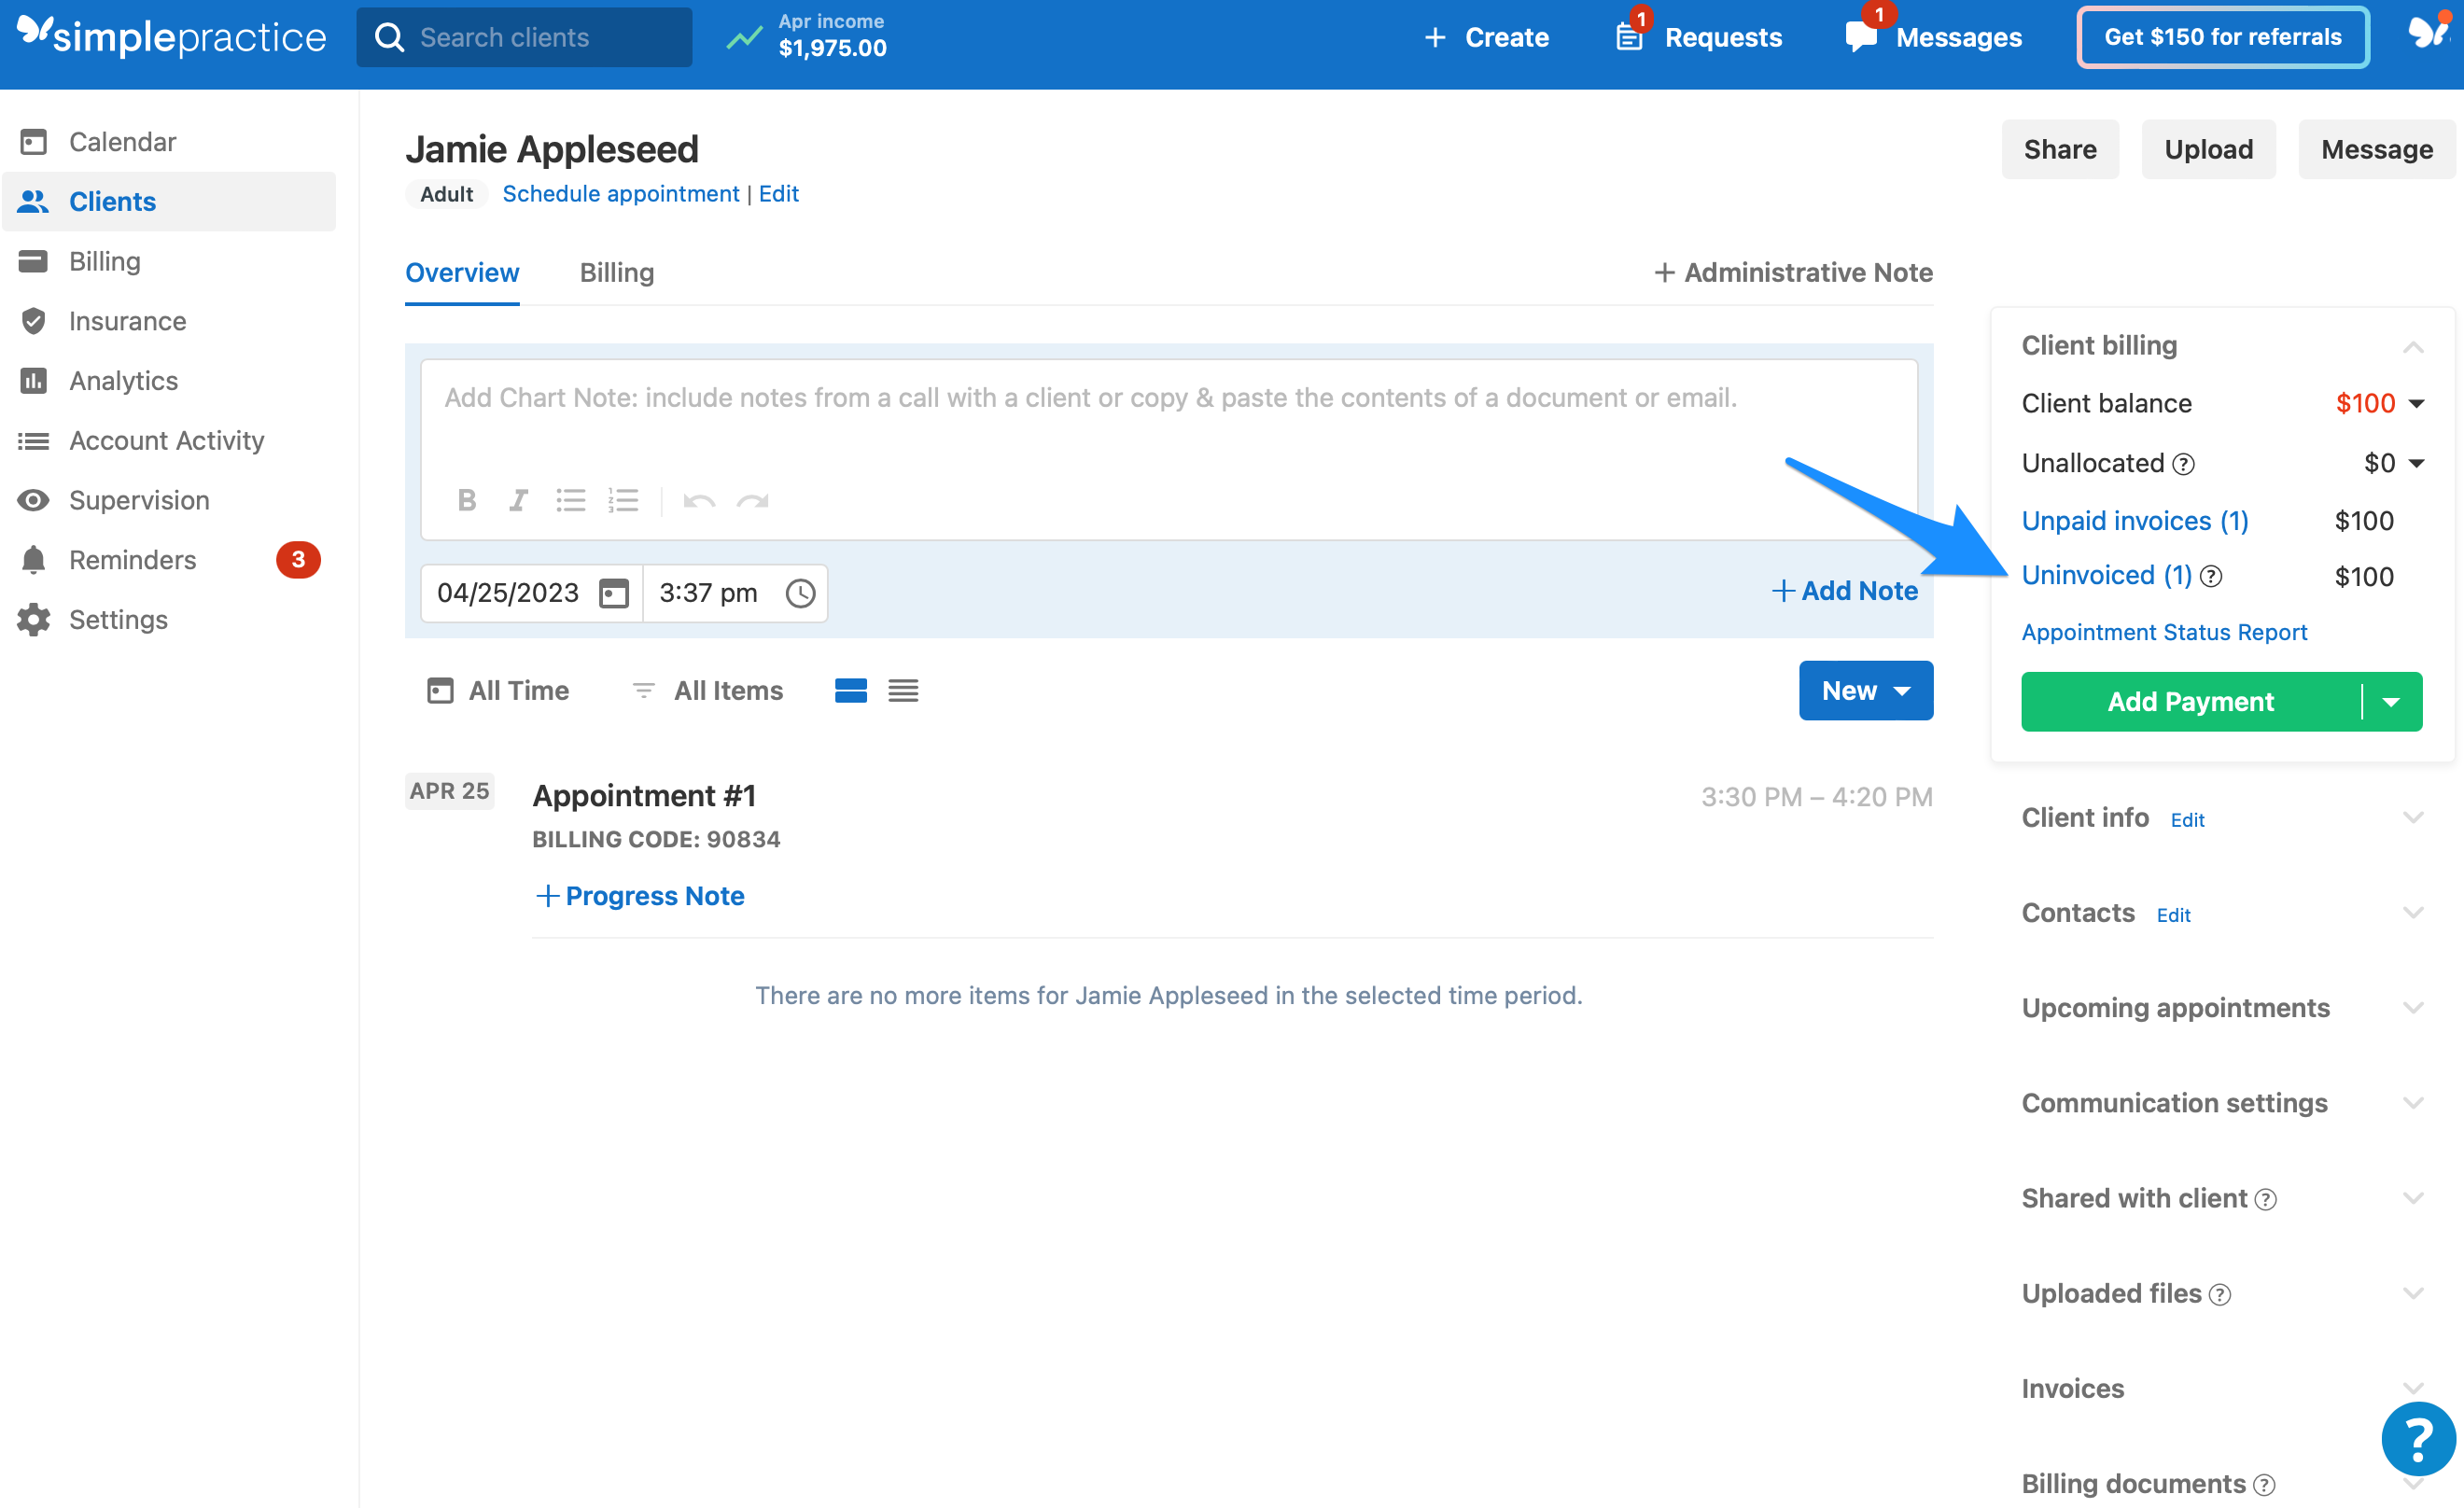
Task: Click the Billing documents help icon
Action: 2265,1485
